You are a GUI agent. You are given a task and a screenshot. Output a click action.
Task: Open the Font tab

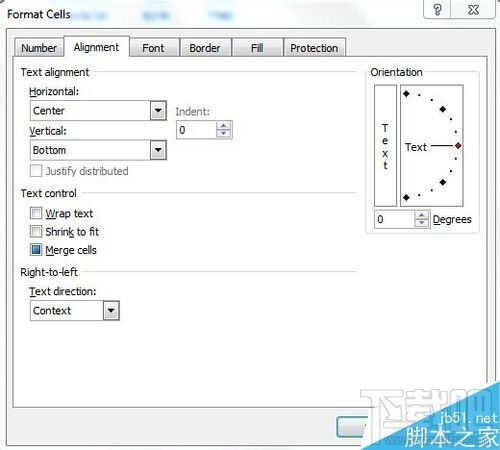click(x=153, y=48)
